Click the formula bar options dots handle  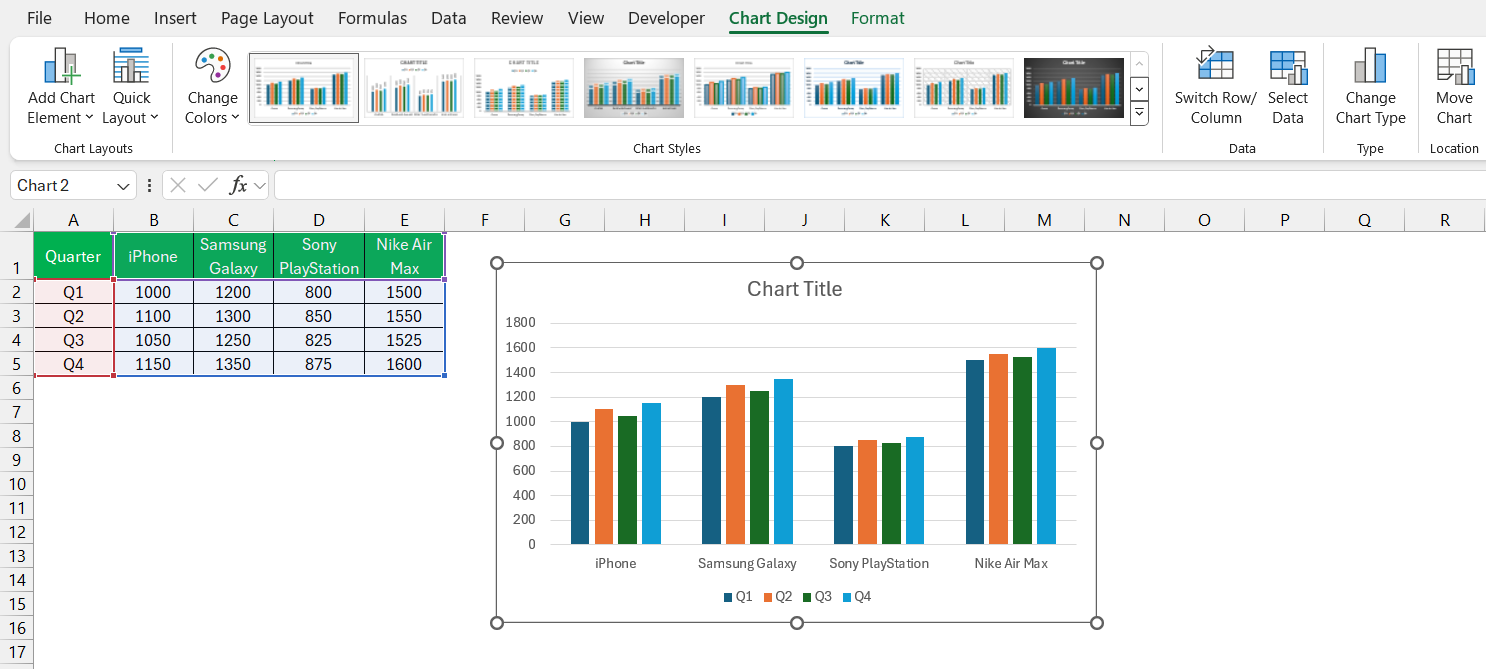[x=150, y=185]
